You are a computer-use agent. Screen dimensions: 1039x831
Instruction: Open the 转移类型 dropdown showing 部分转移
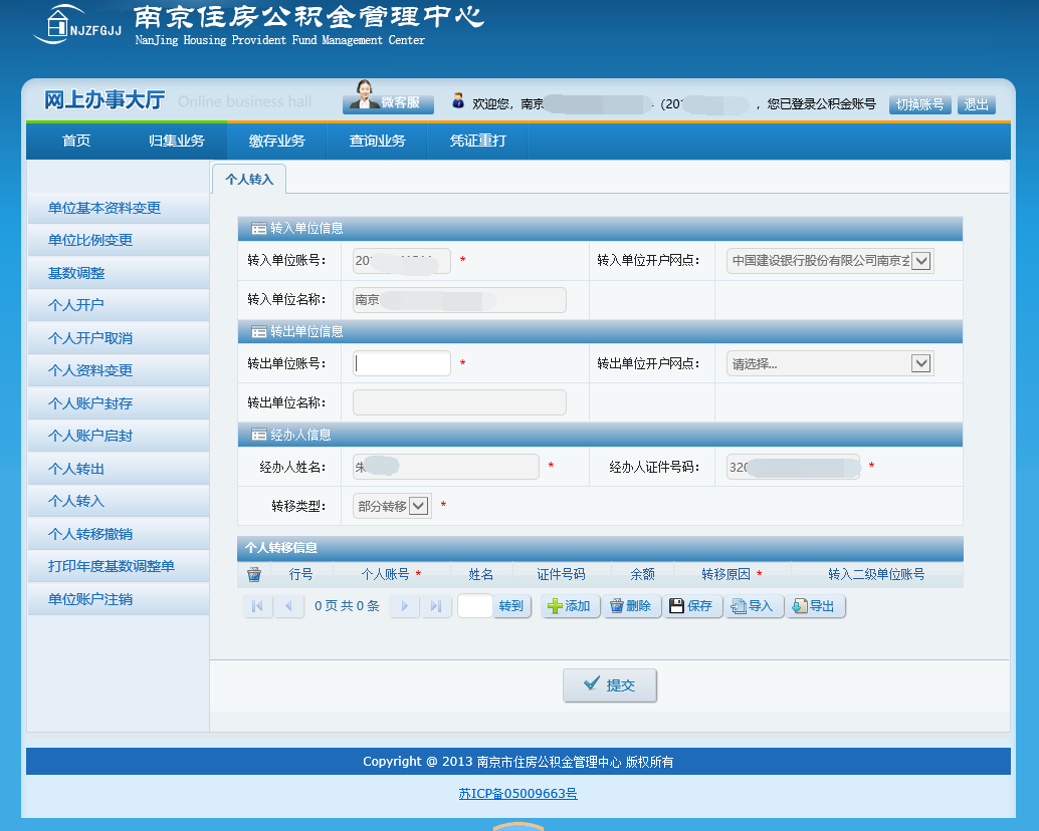pyautogui.click(x=419, y=506)
